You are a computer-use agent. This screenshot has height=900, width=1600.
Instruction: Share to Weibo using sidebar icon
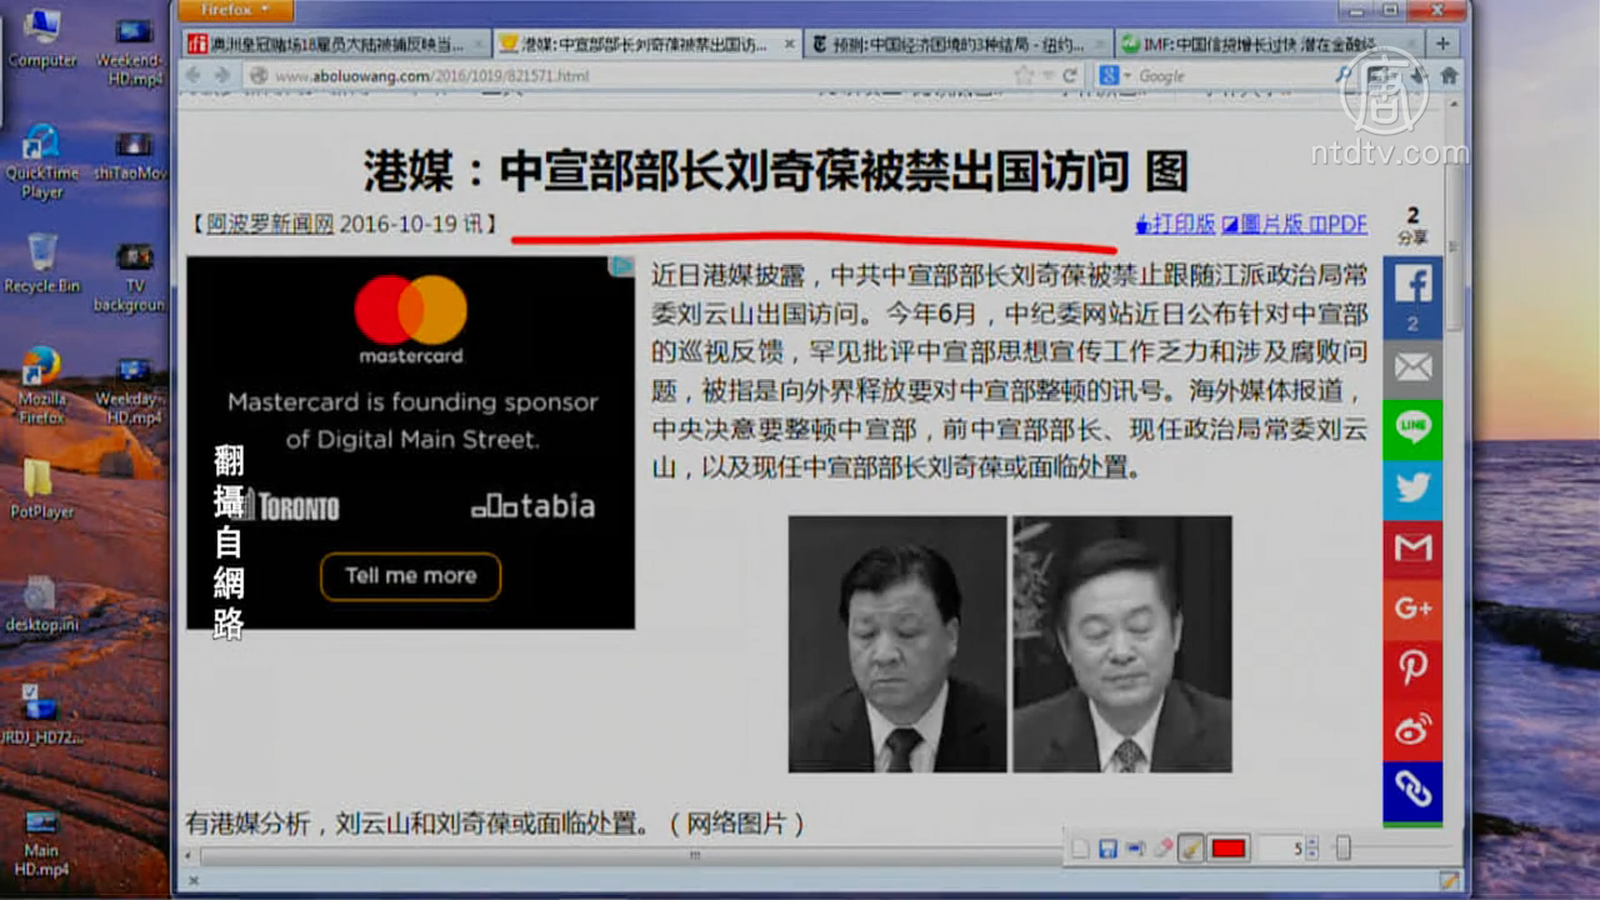pos(1412,729)
